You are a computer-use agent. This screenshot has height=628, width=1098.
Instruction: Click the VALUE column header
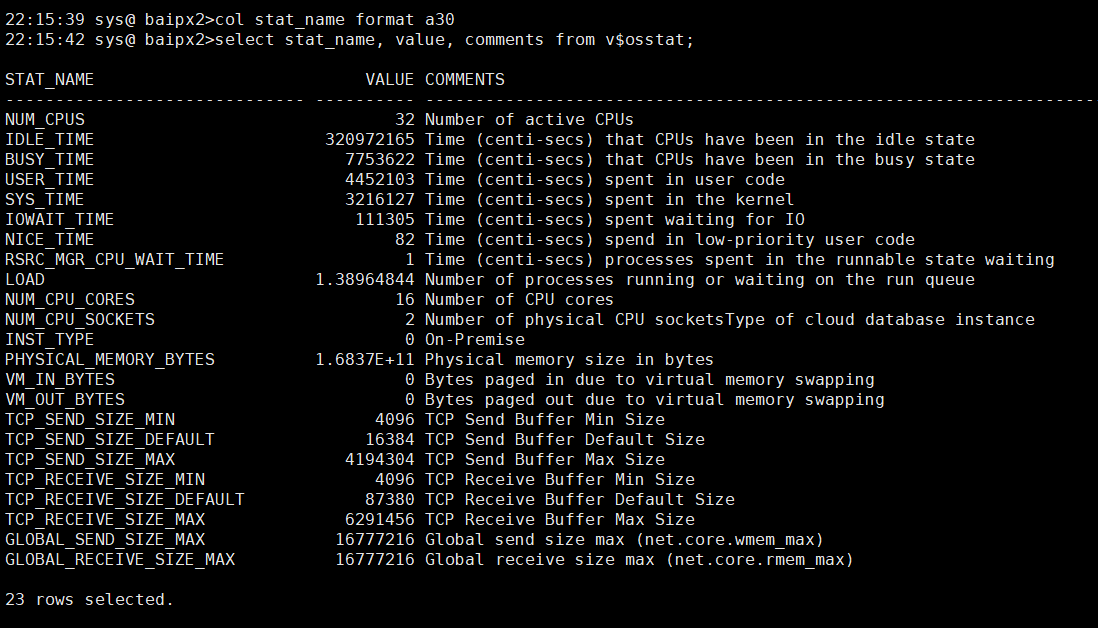(389, 79)
